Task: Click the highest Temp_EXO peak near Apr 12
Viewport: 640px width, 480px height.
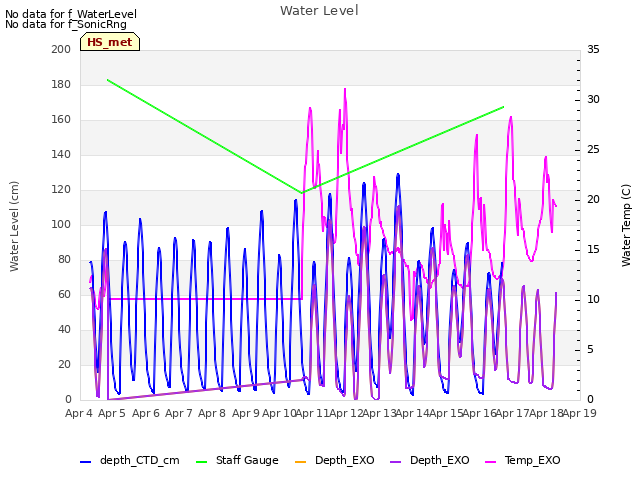Action: (x=345, y=89)
